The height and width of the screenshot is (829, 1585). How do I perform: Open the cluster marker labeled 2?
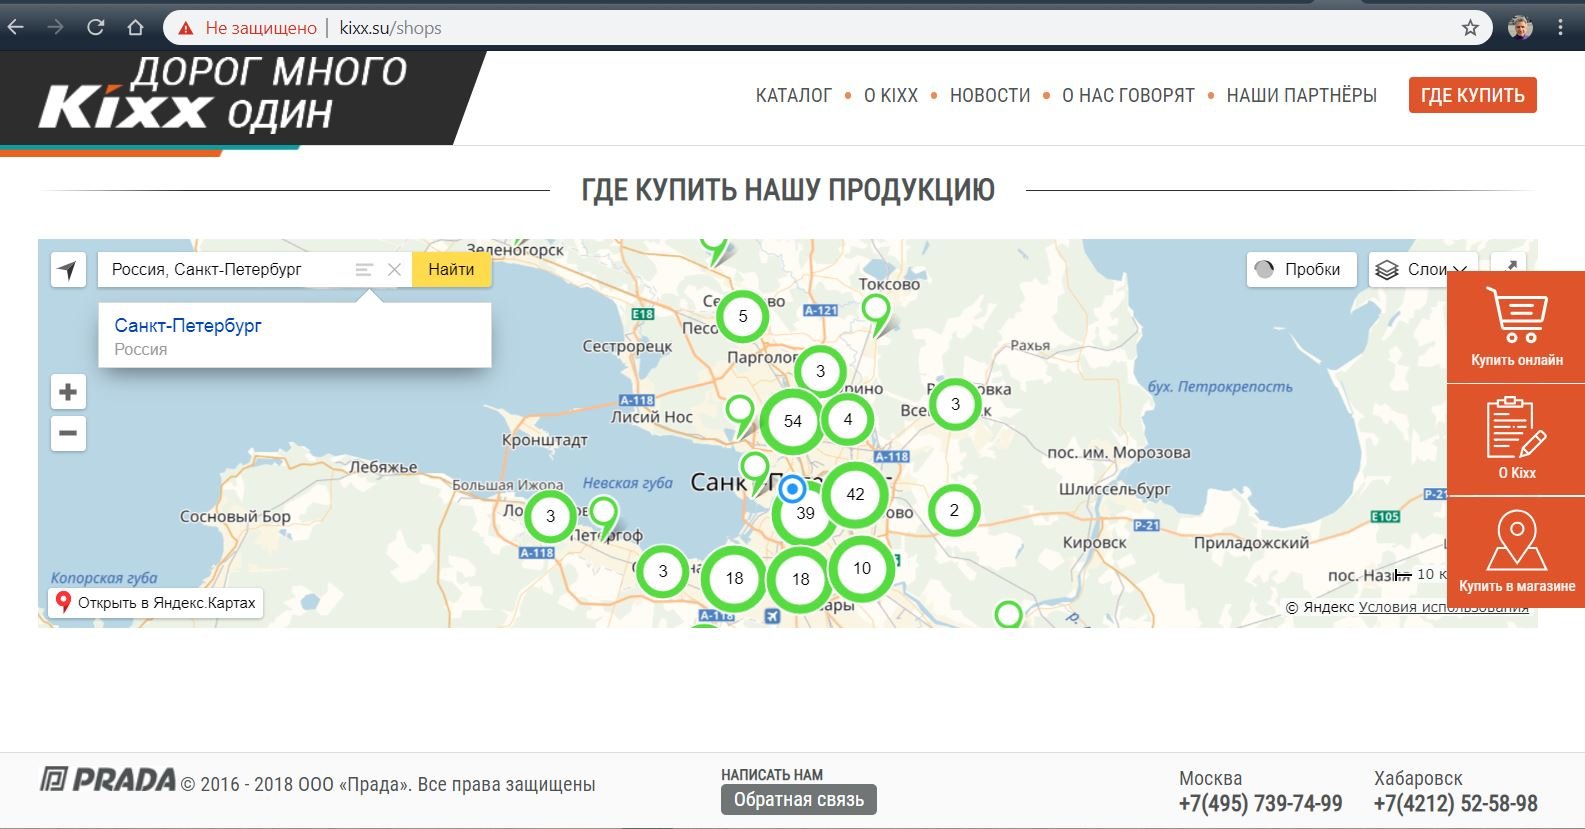(954, 510)
